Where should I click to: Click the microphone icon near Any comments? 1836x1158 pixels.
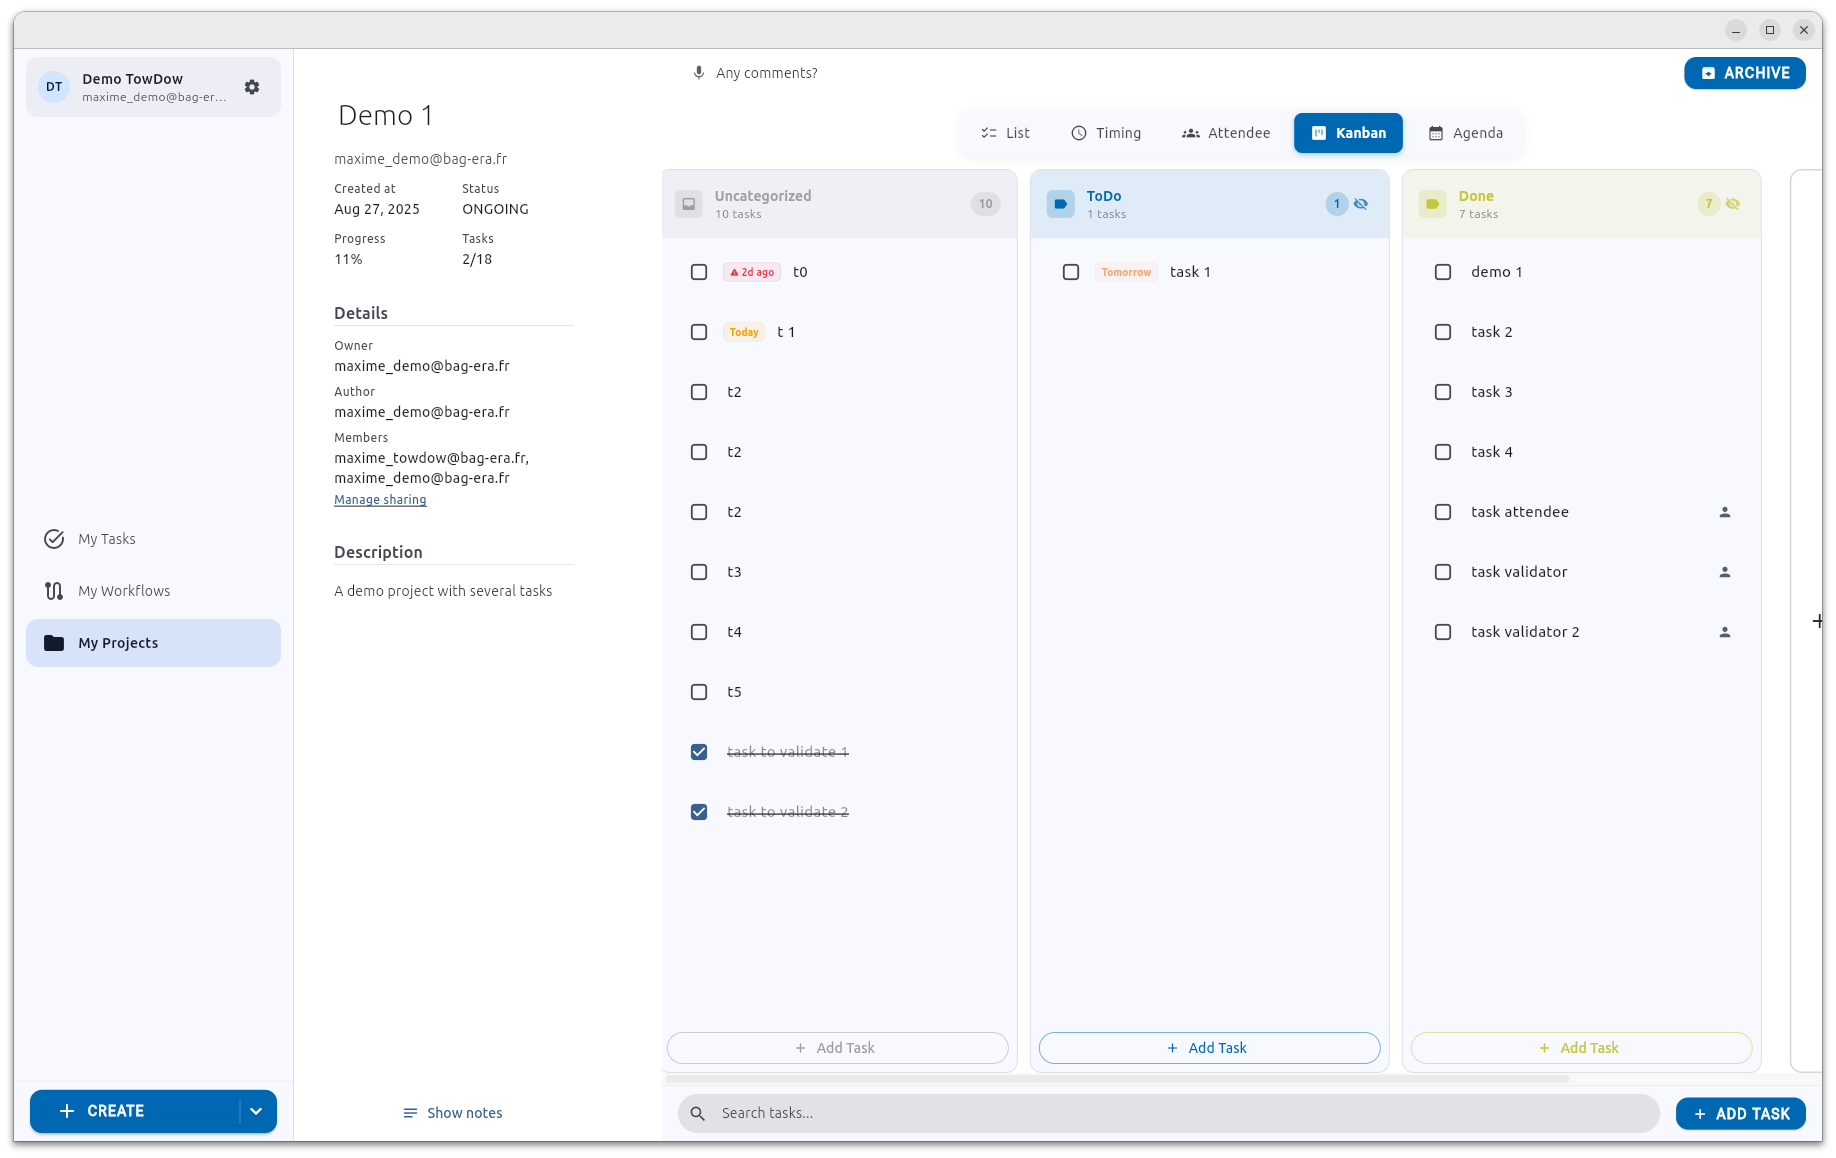pyautogui.click(x=698, y=72)
